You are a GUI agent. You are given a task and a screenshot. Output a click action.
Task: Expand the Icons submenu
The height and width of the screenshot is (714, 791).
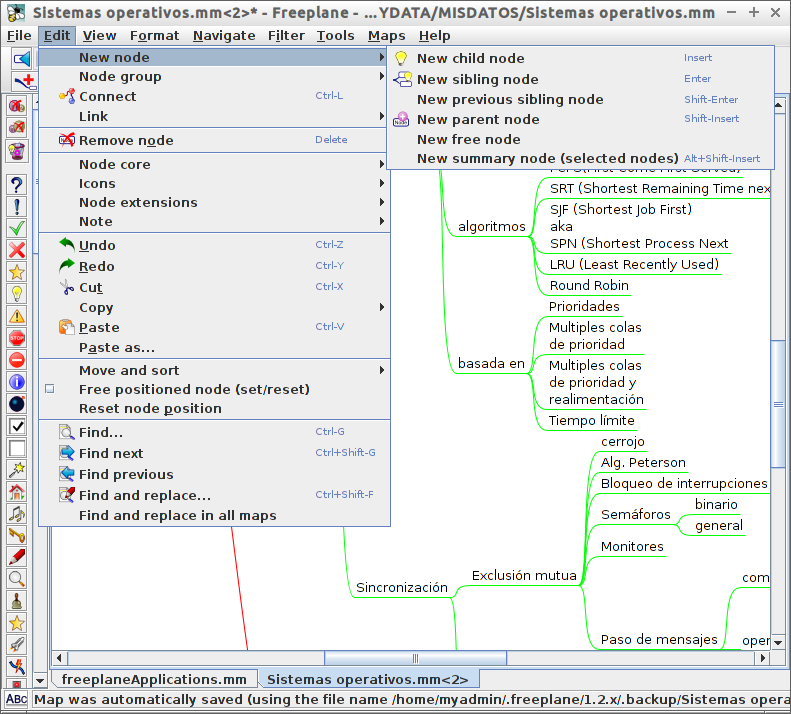pyautogui.click(x=214, y=184)
